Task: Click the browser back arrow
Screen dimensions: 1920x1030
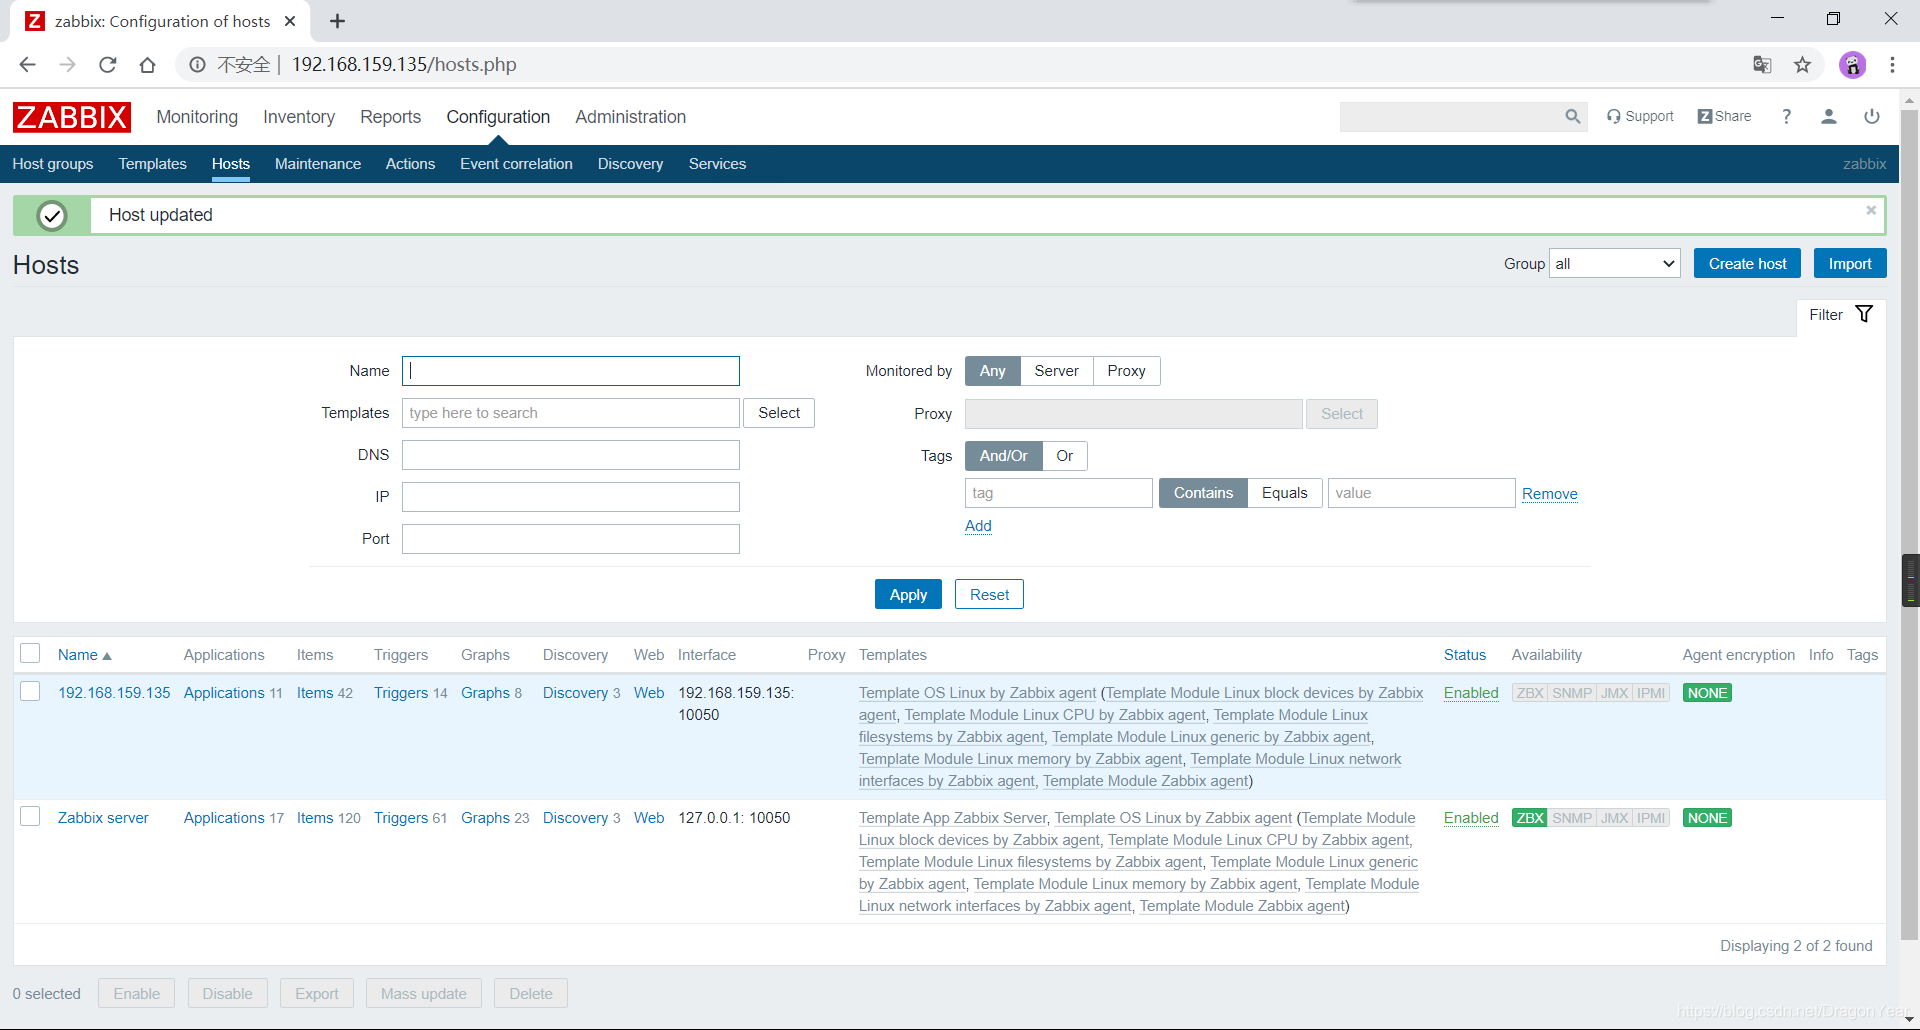Action: 27,65
